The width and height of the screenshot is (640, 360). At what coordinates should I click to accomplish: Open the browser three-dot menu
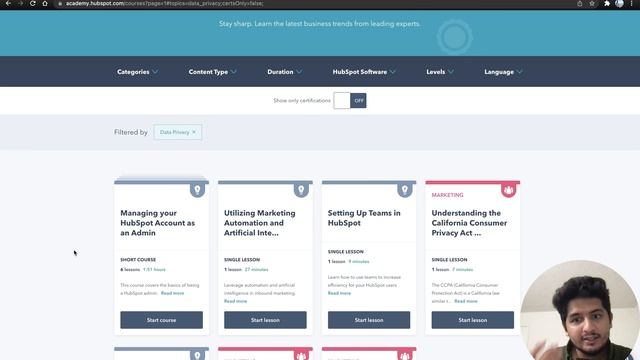pos(631,4)
